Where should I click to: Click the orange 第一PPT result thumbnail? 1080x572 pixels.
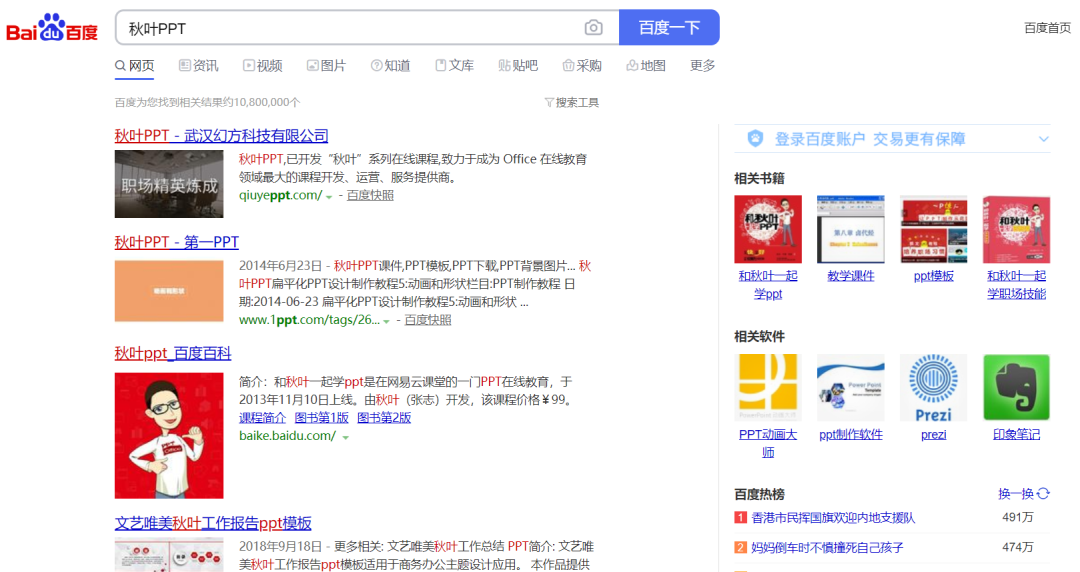pyautogui.click(x=169, y=292)
